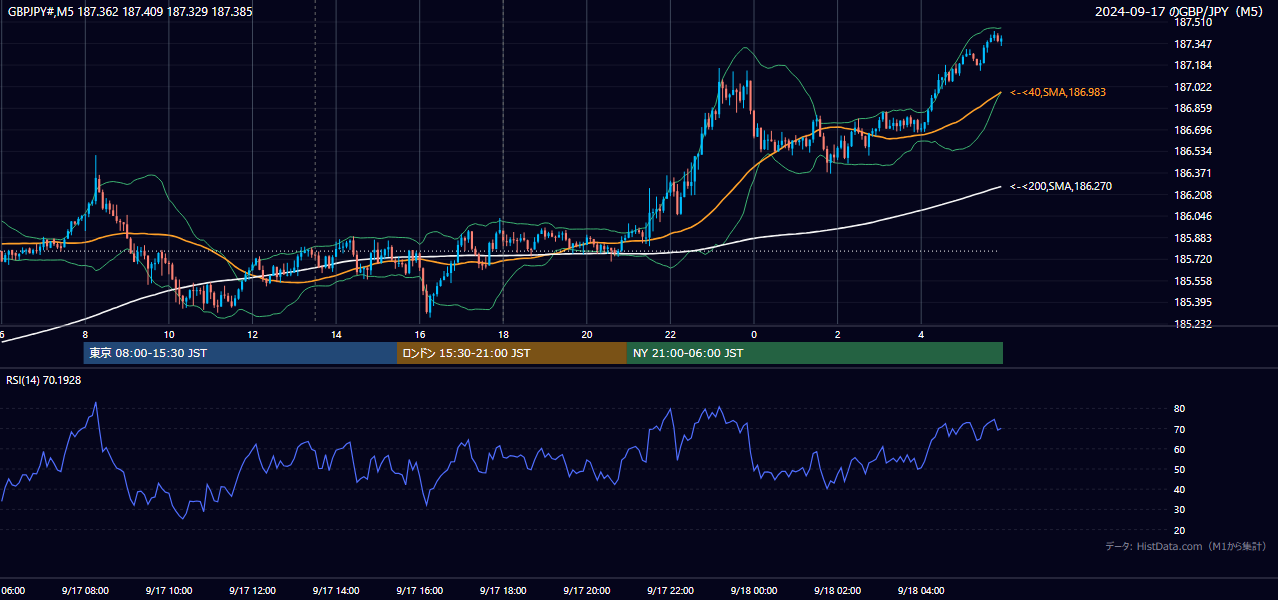Select the 東京 08:00-15:30 JST session bar
Screen dimensions: 1278x600
(240, 353)
